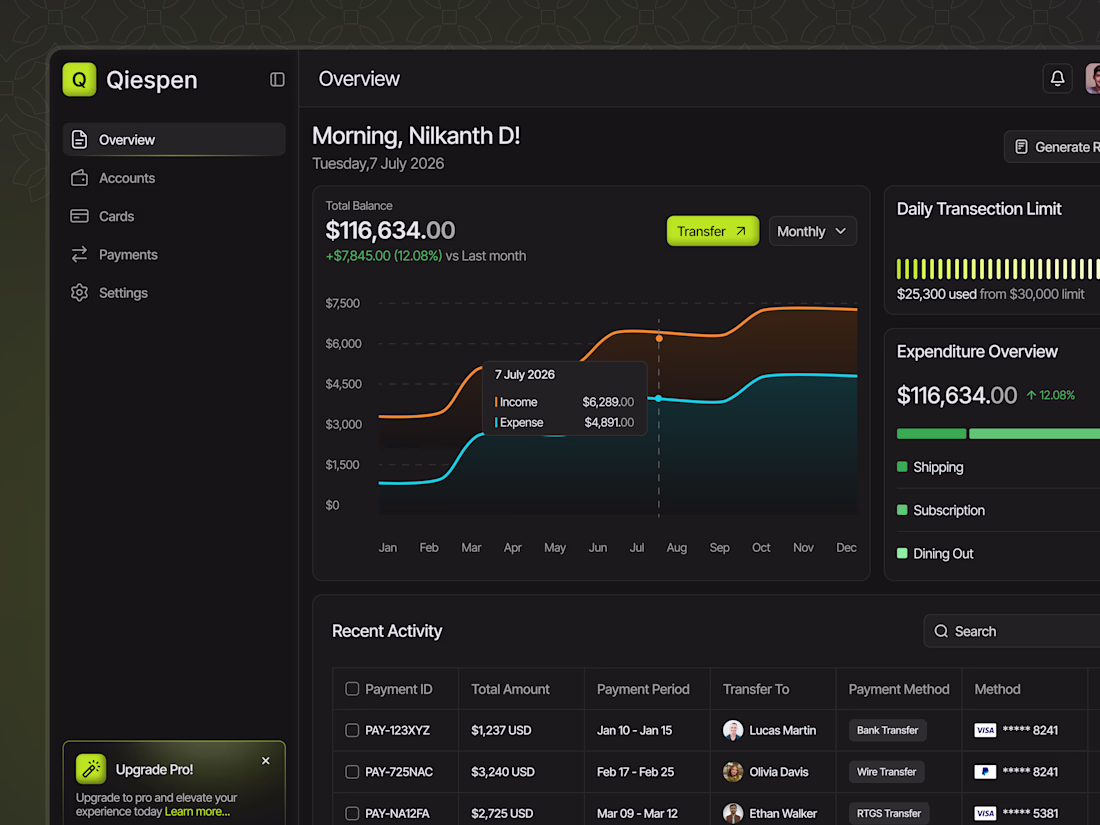This screenshot has height=825, width=1100.
Task: Click the $1,237 USD amount cell
Action: [501, 730]
